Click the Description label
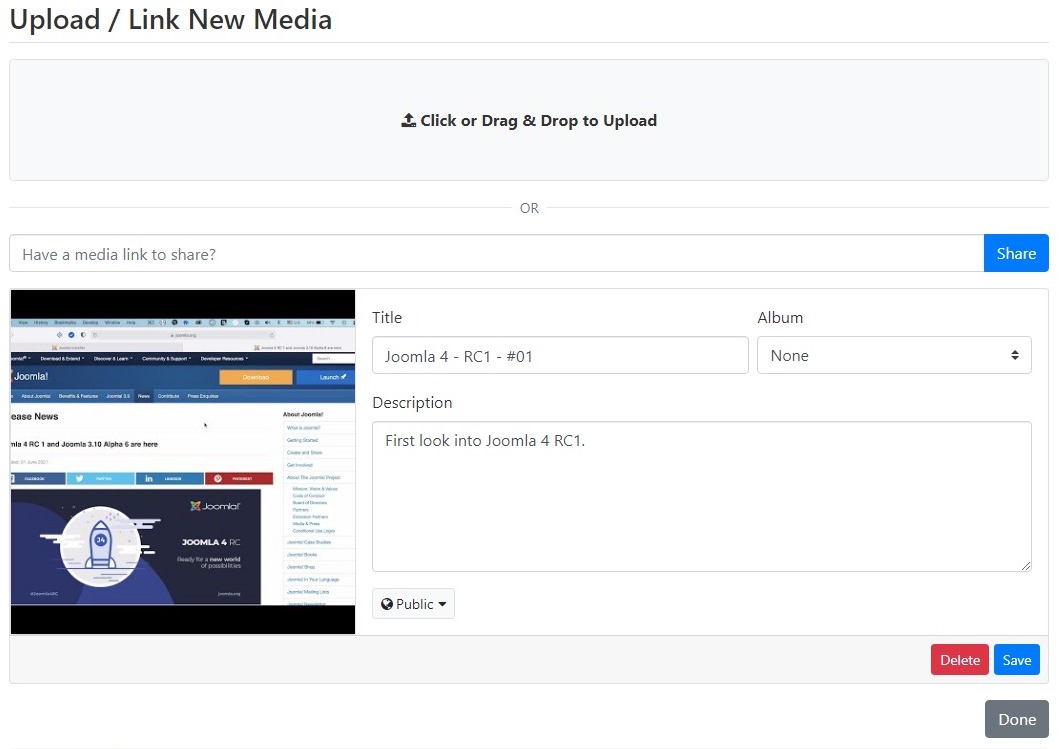This screenshot has height=749, width=1061. (412, 403)
